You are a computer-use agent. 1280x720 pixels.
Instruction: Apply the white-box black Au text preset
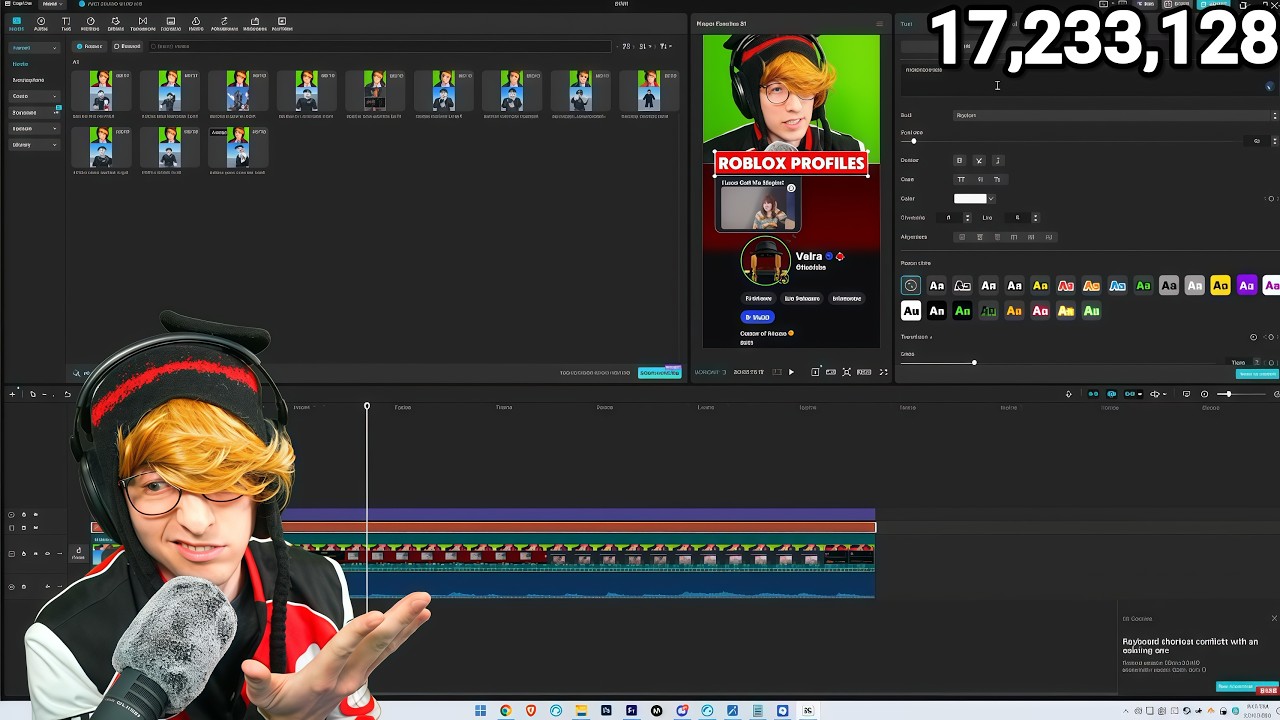tap(911, 311)
